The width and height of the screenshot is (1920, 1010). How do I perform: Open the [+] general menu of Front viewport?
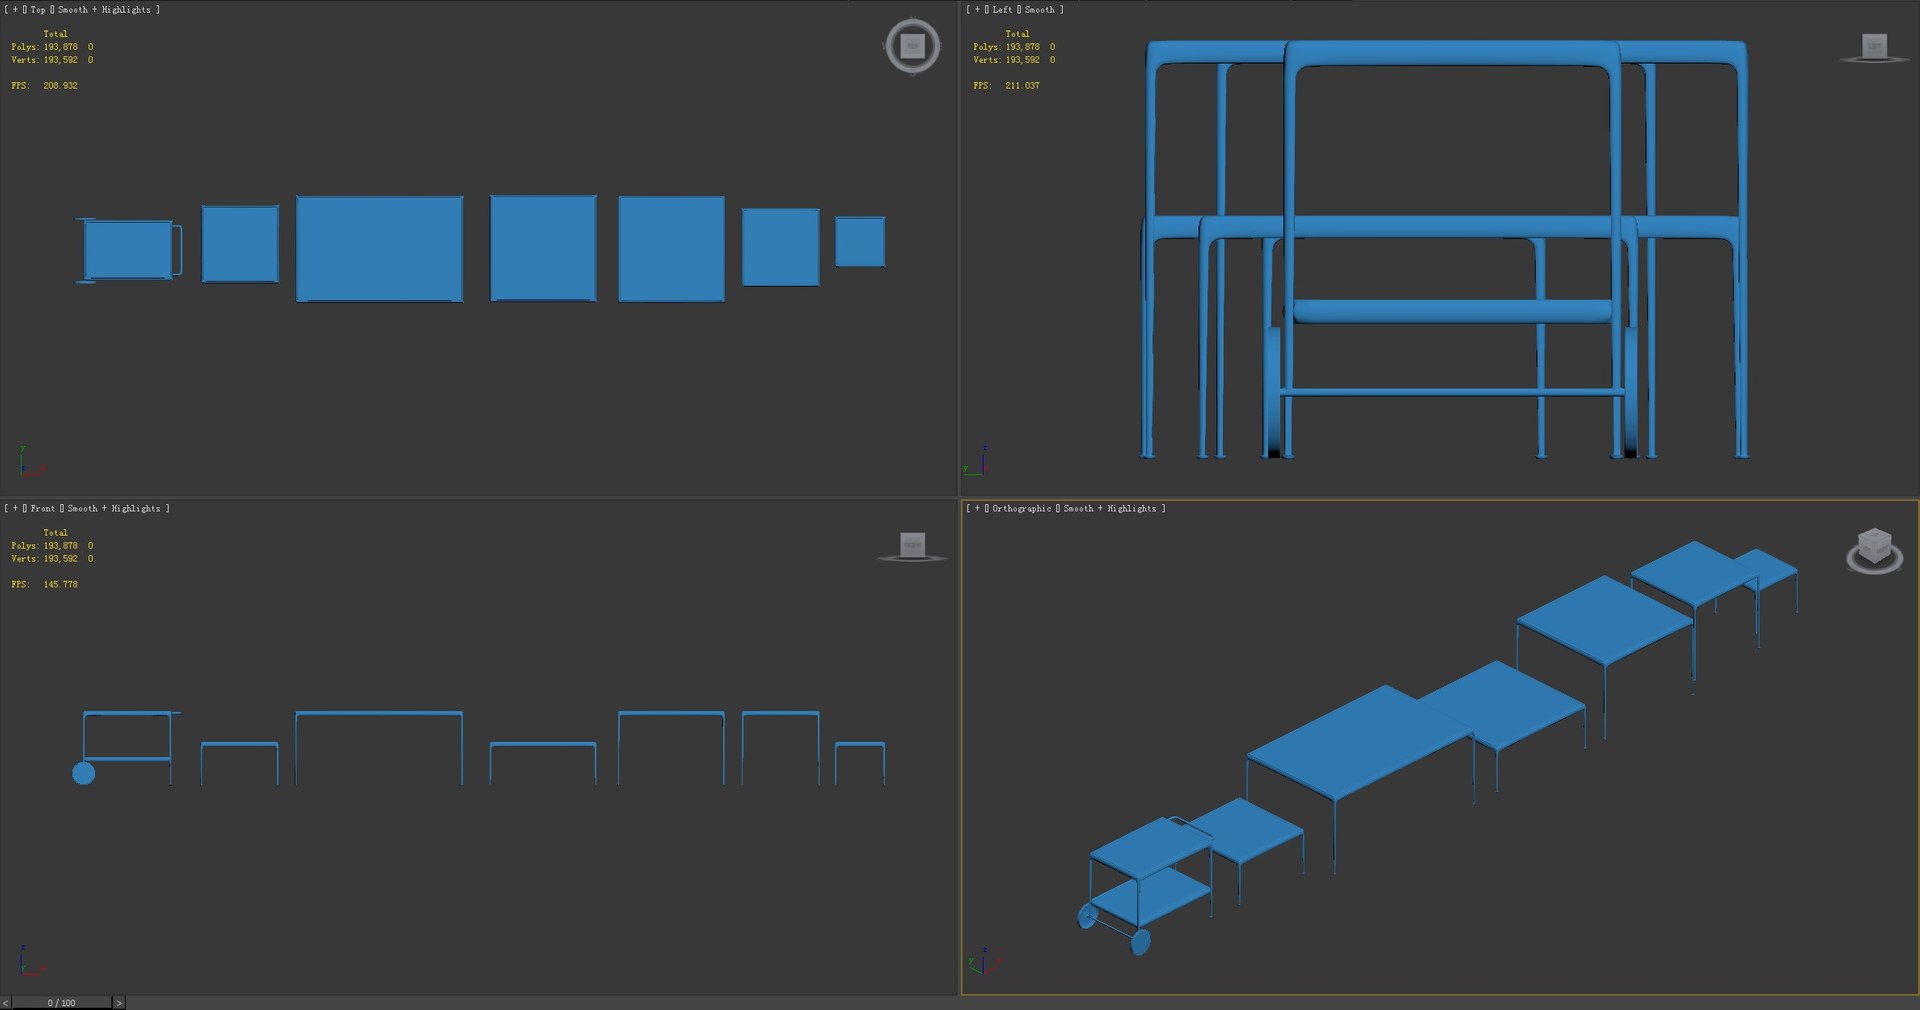pyautogui.click(x=15, y=509)
